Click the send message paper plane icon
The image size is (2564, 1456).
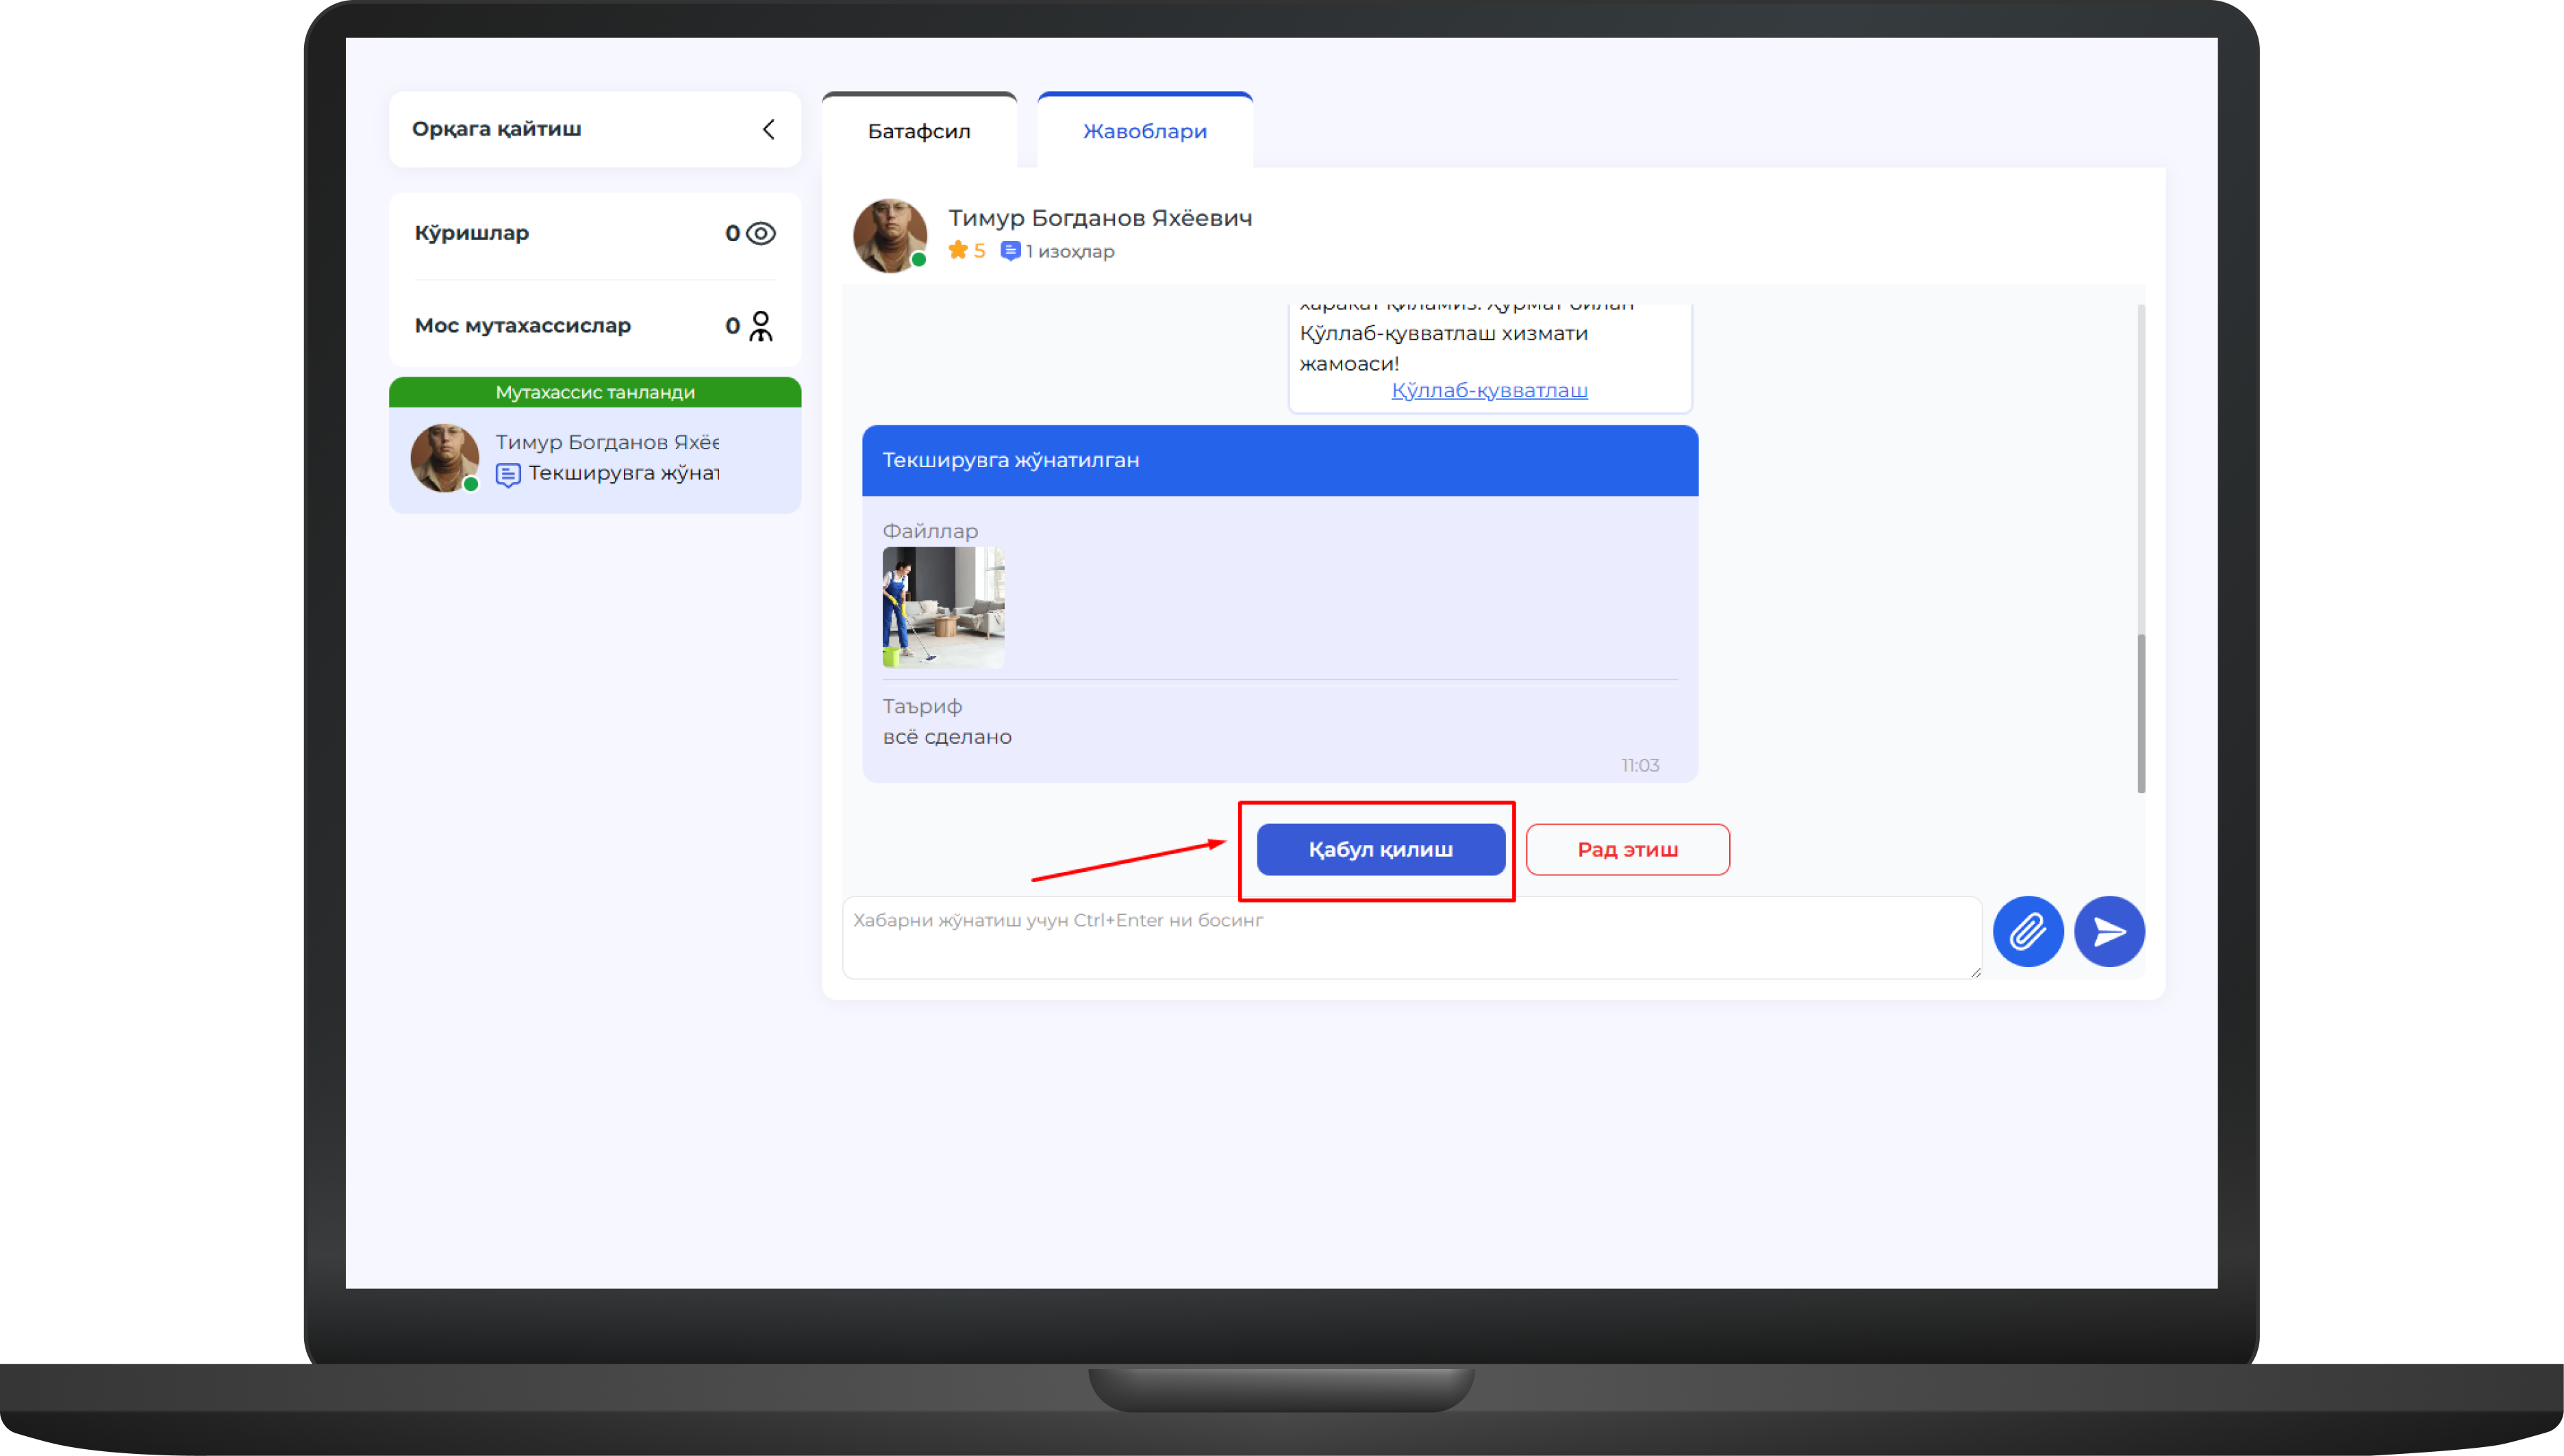pos(2108,931)
